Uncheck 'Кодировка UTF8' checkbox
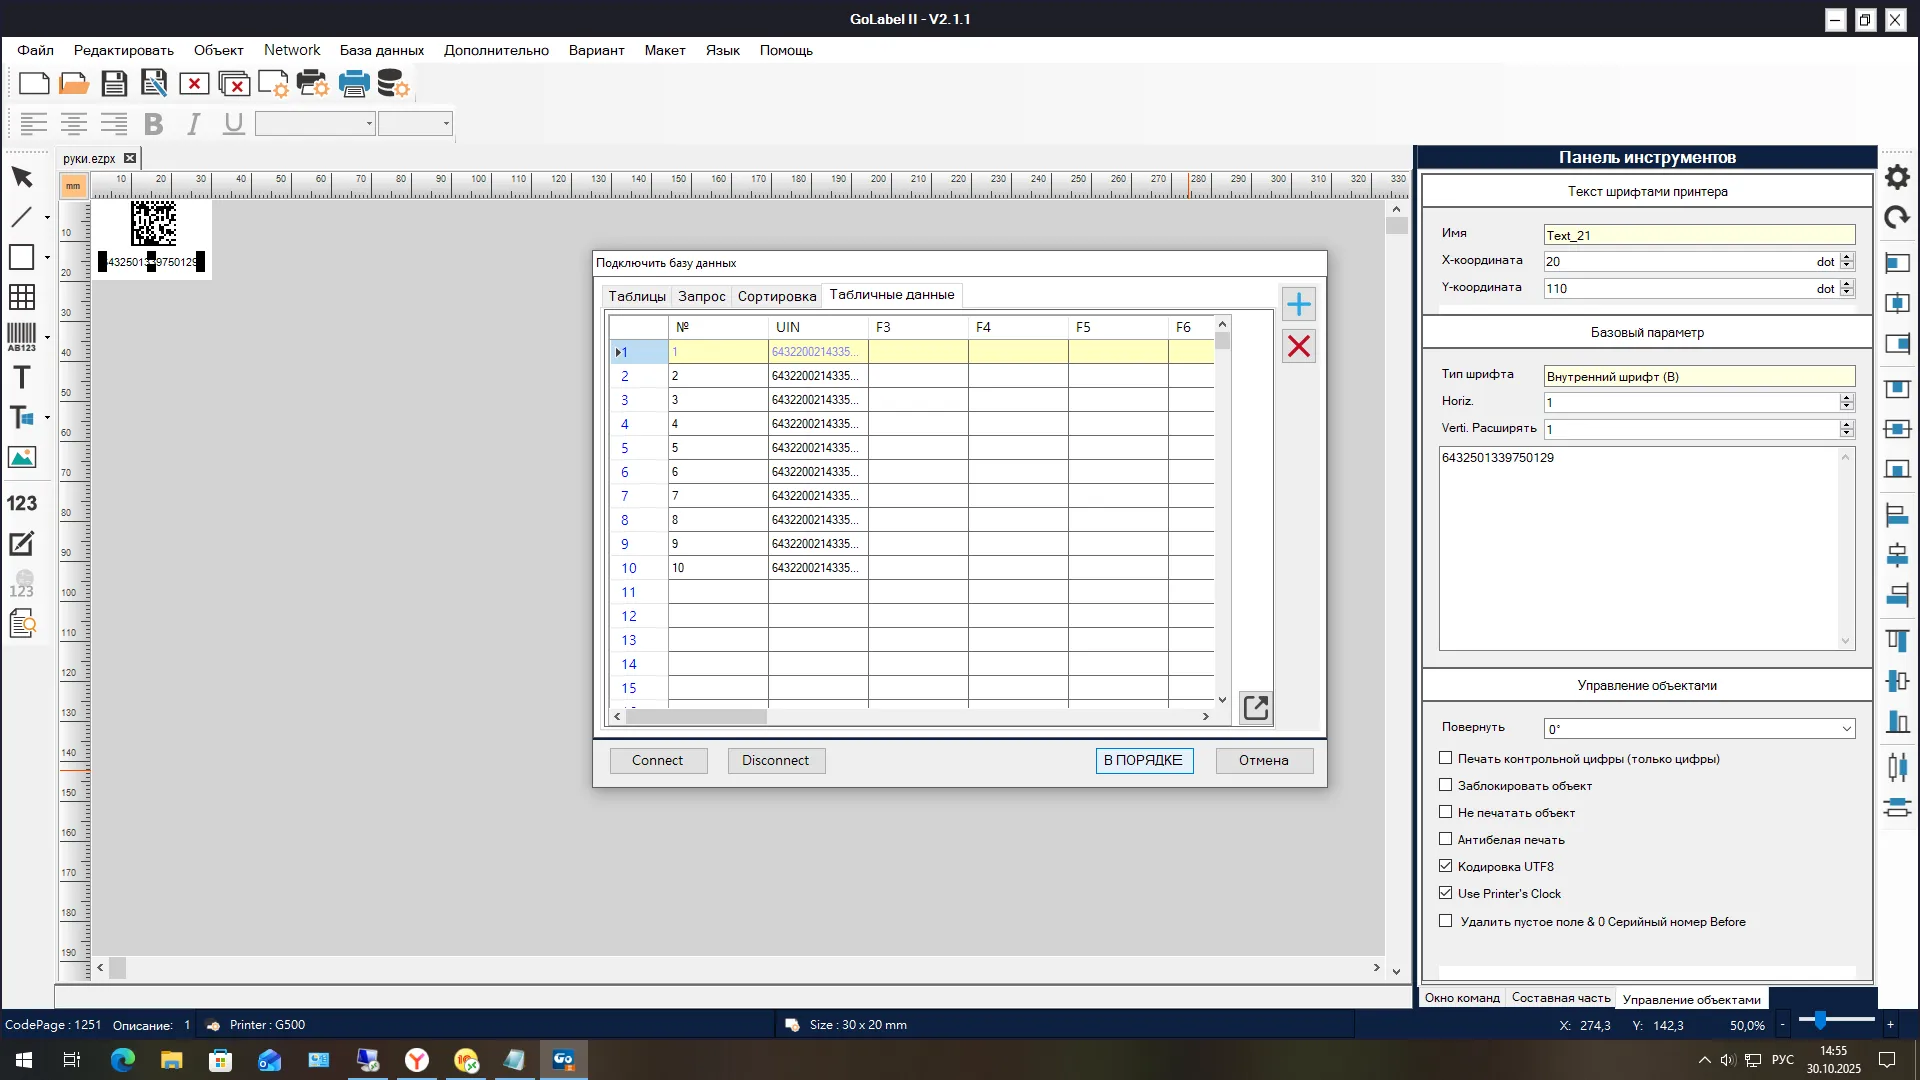Viewport: 1920px width, 1080px height. tap(1445, 866)
